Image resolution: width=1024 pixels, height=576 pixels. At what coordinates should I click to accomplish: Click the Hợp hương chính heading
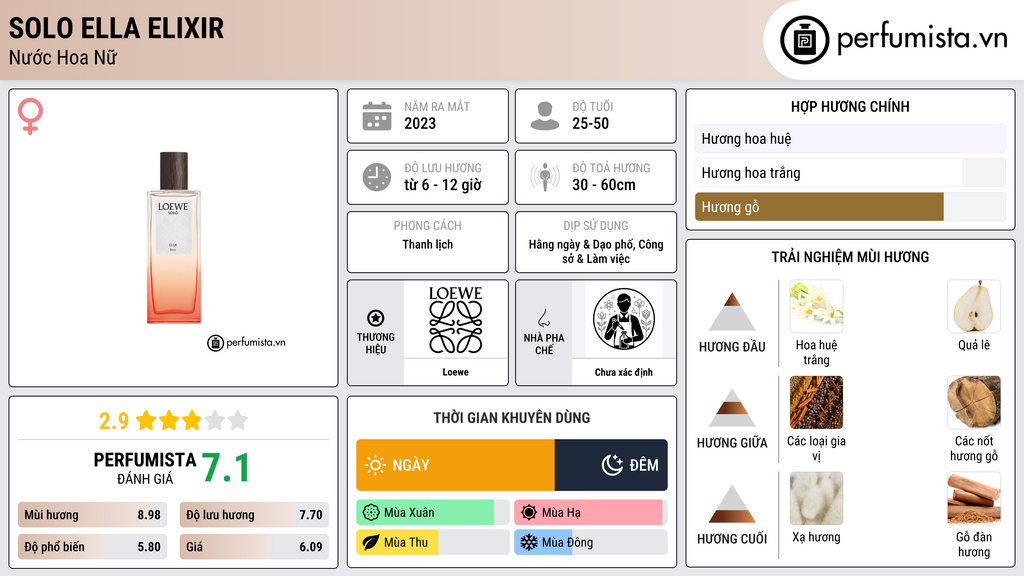click(850, 106)
